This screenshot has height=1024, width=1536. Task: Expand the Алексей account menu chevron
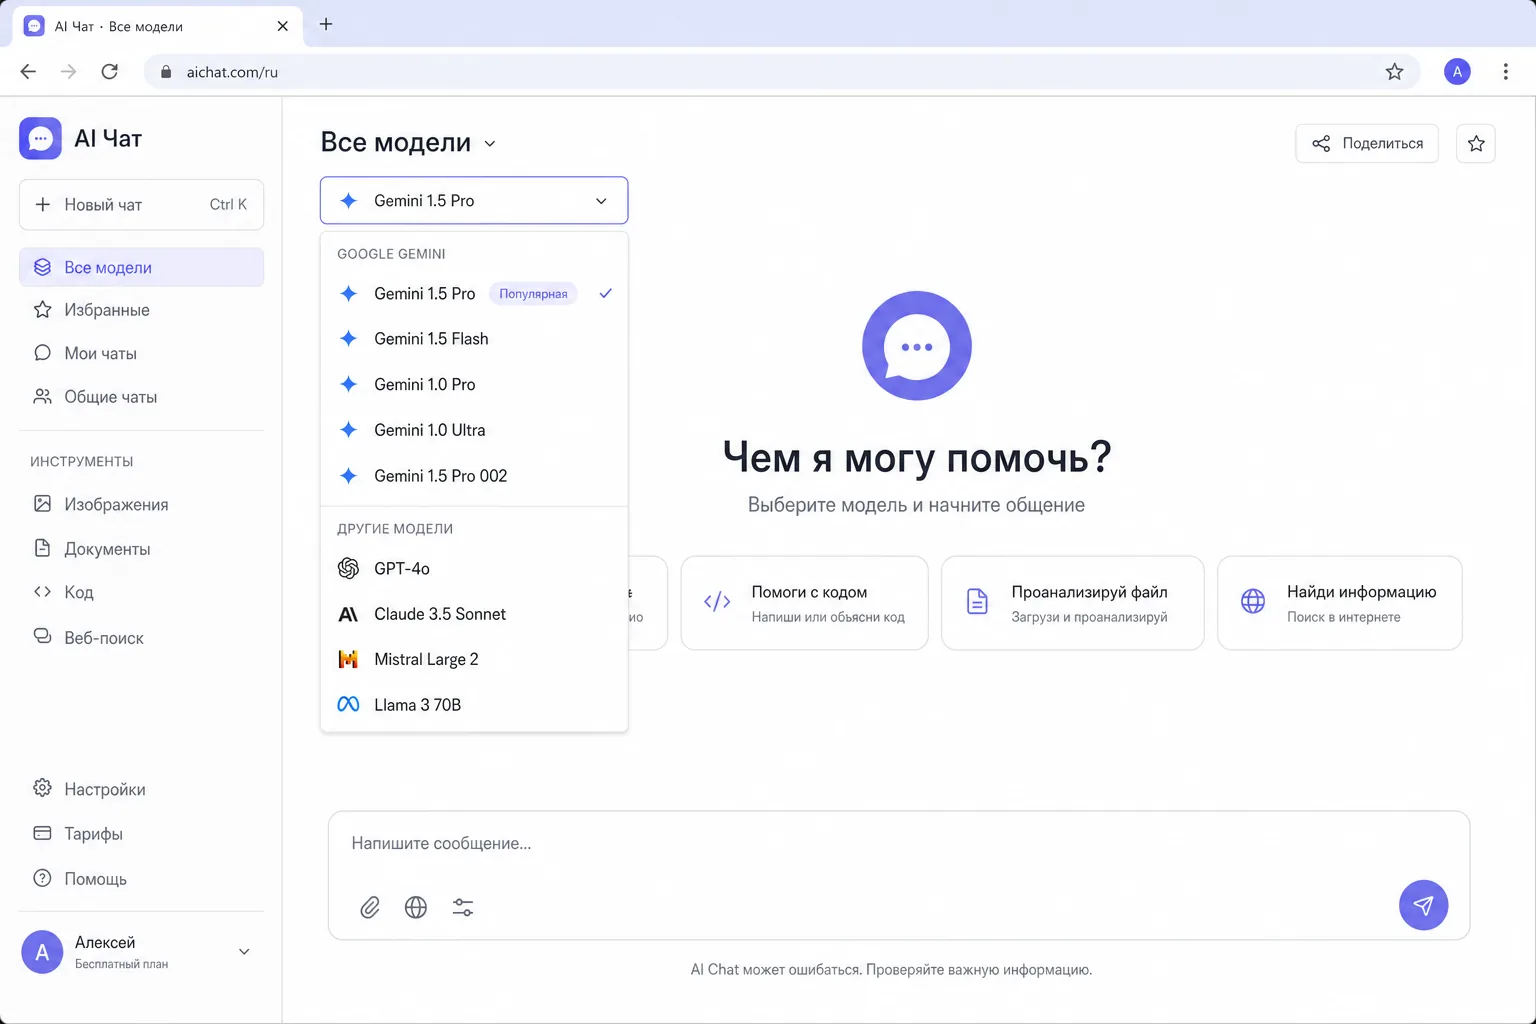[244, 952]
